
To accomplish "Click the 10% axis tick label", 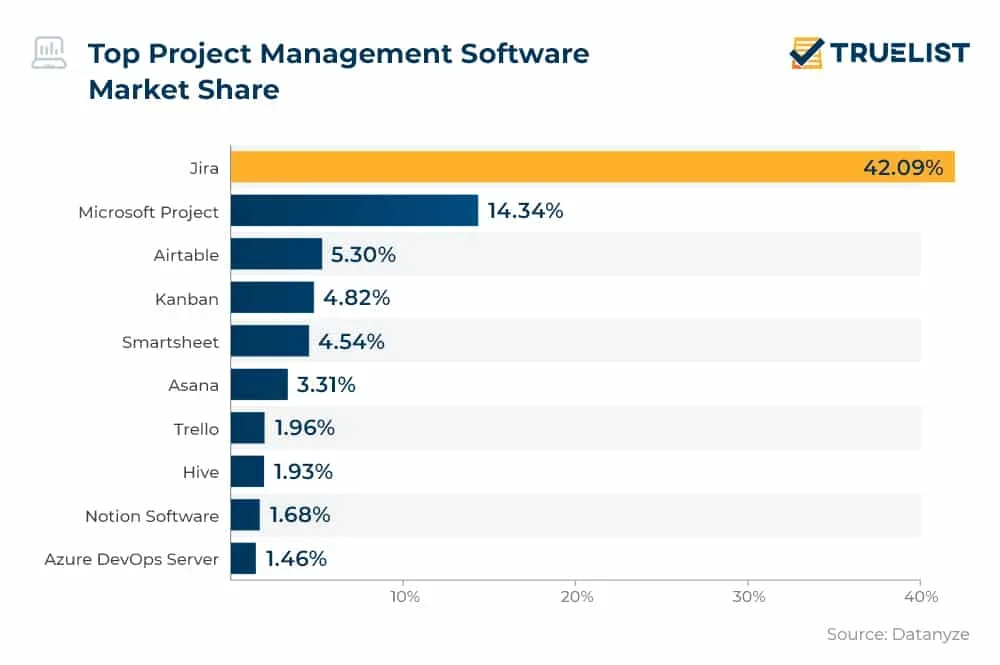I will (x=404, y=597).
